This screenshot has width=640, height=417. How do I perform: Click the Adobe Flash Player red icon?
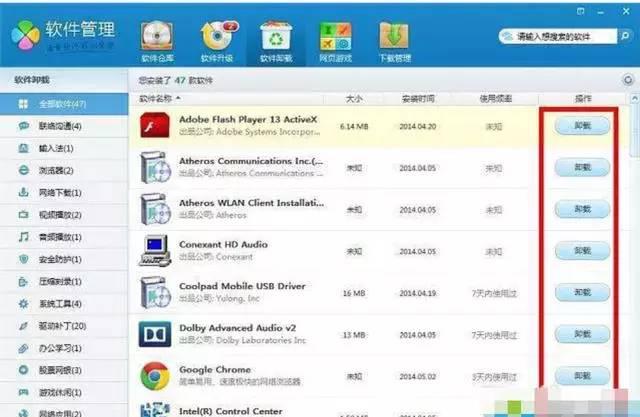point(155,125)
